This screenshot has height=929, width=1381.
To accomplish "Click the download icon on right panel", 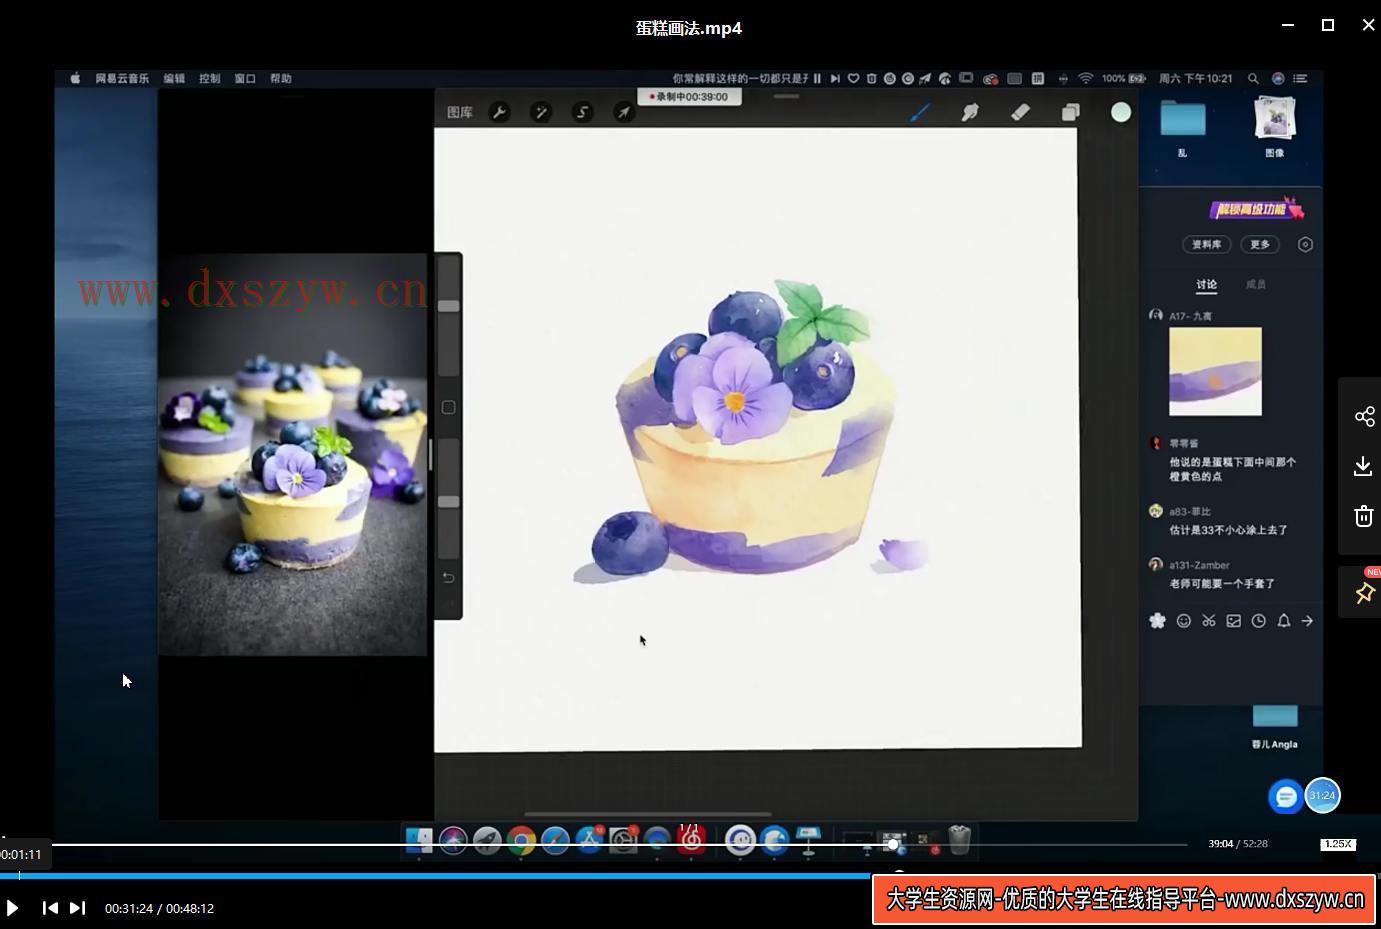I will (1363, 466).
